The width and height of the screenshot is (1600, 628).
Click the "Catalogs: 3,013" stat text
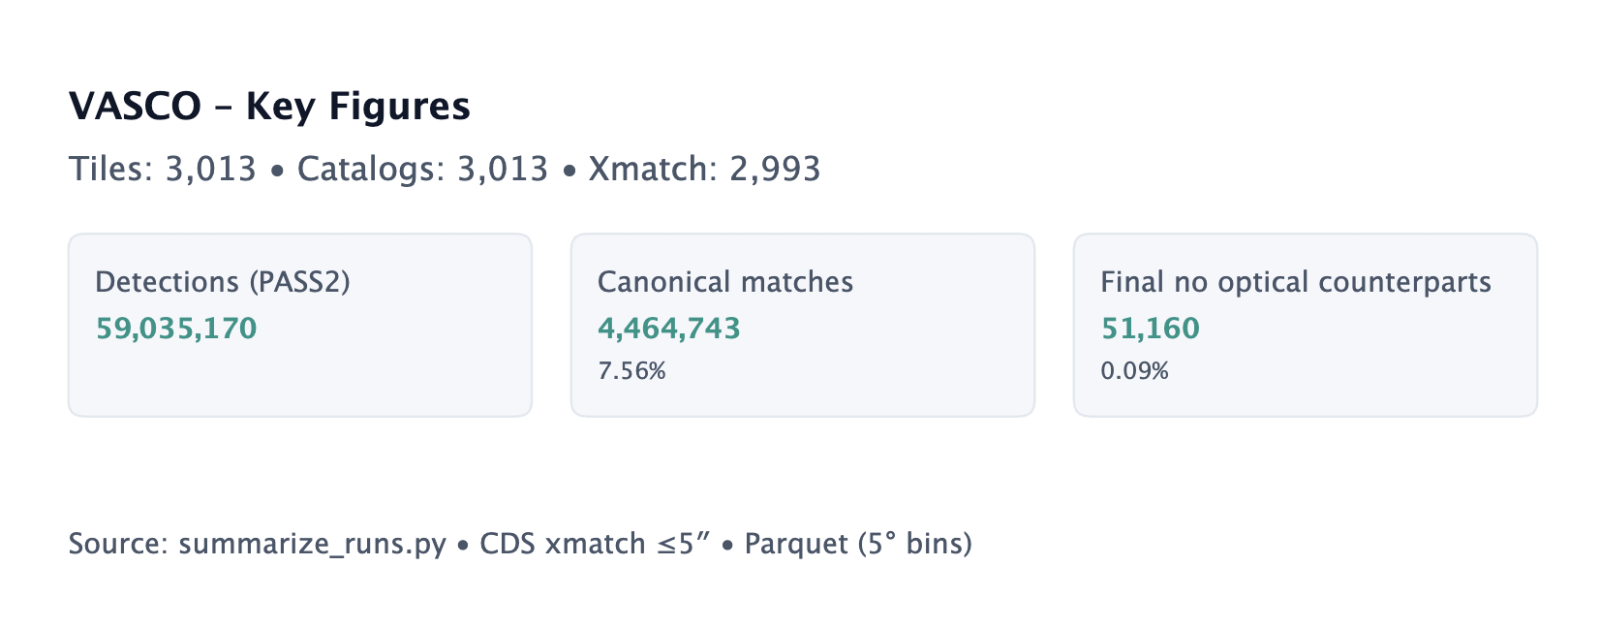pyautogui.click(x=422, y=169)
